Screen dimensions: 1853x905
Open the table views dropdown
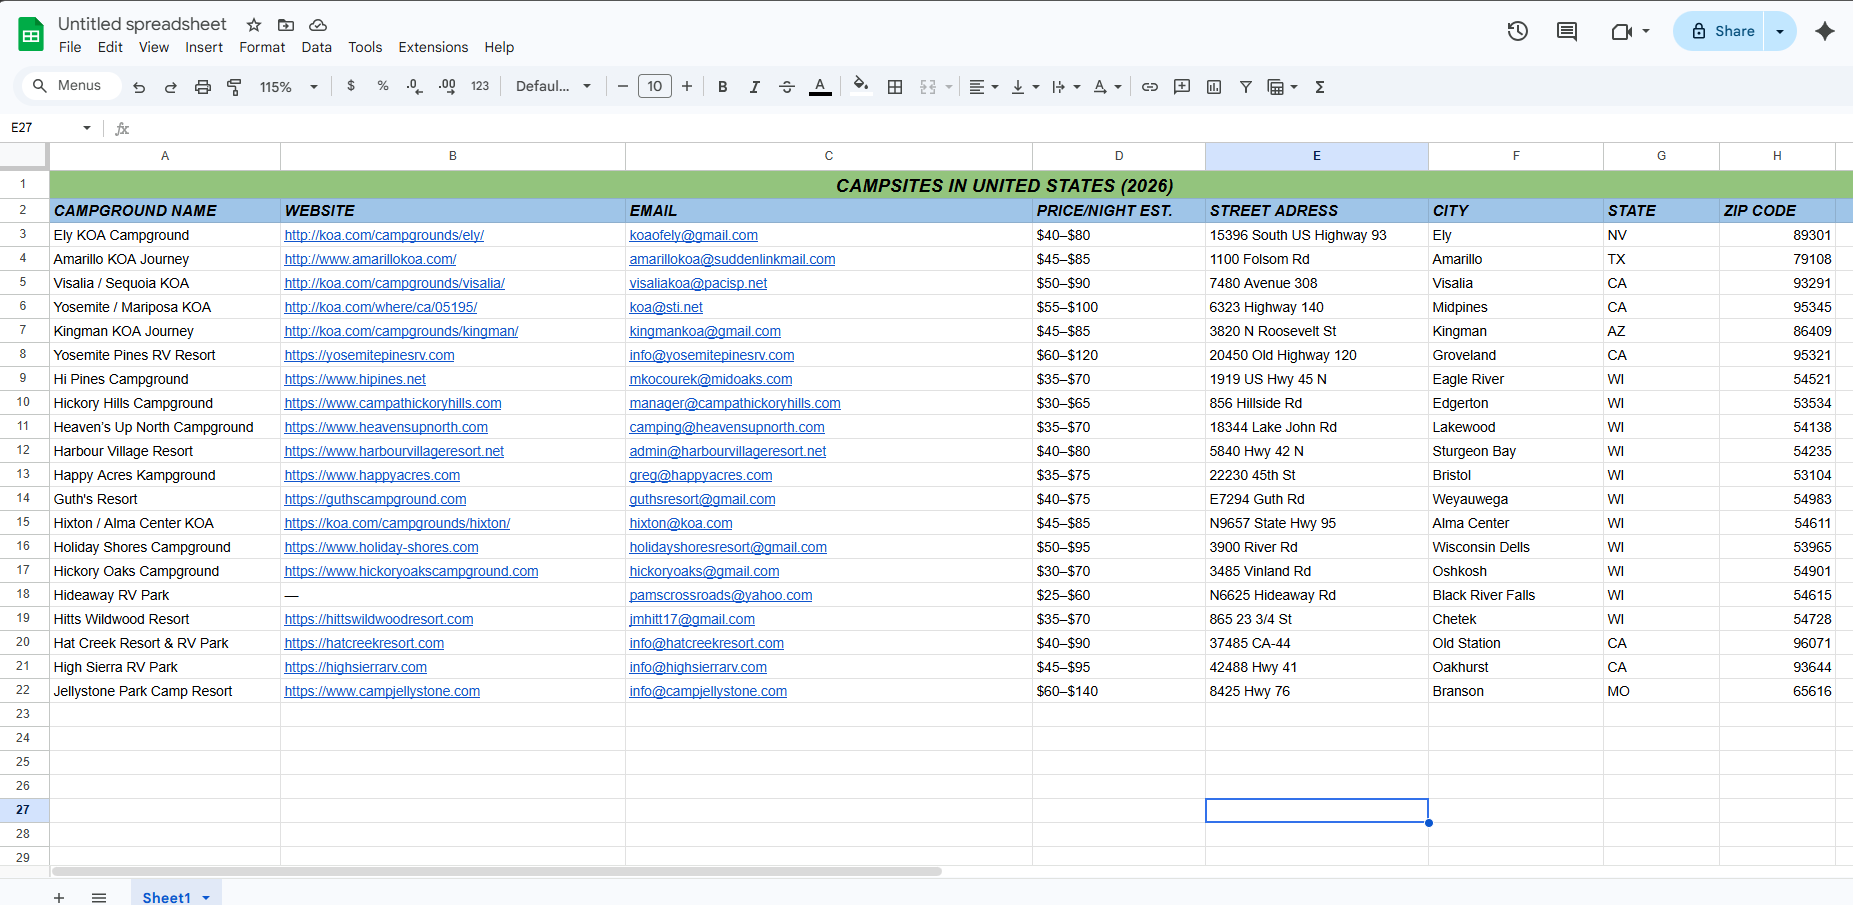coord(1282,87)
